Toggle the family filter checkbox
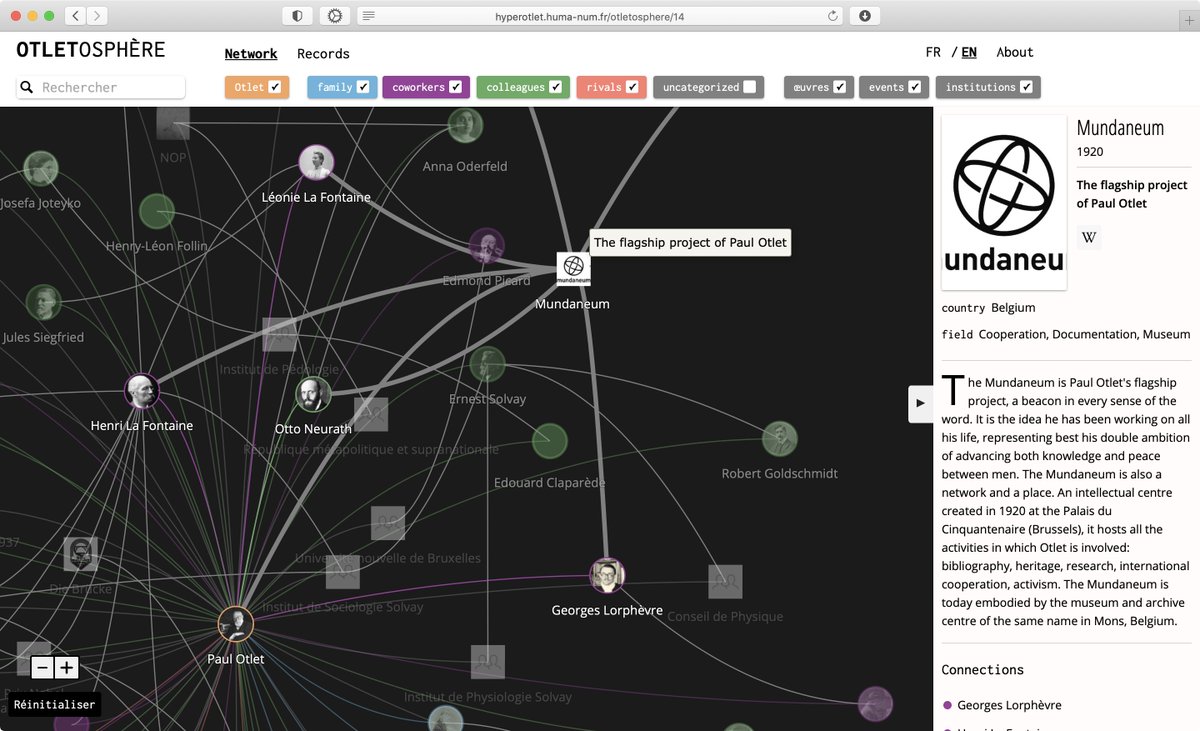The height and width of the screenshot is (731, 1200). tap(363, 87)
